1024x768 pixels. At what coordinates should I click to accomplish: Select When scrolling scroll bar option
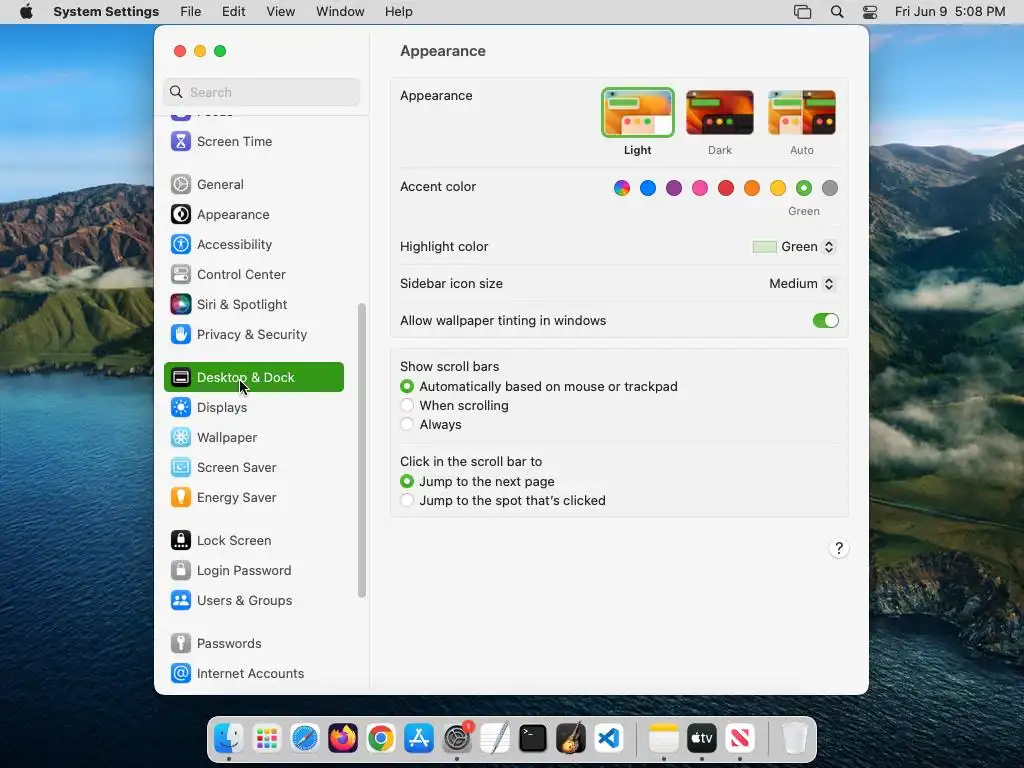[x=407, y=406]
